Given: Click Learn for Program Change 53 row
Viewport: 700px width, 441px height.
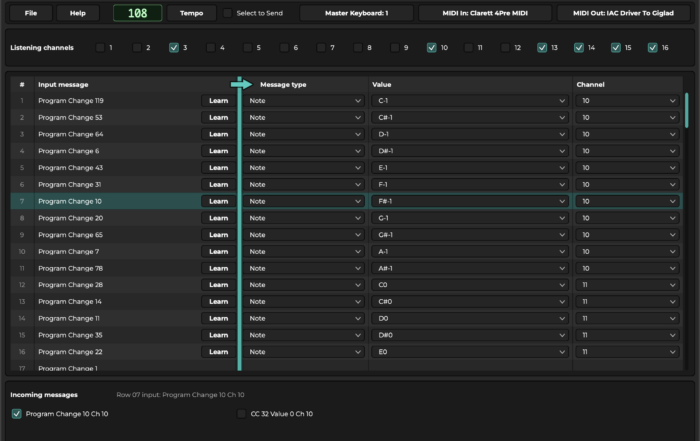Looking at the screenshot, I should tap(218, 118).
